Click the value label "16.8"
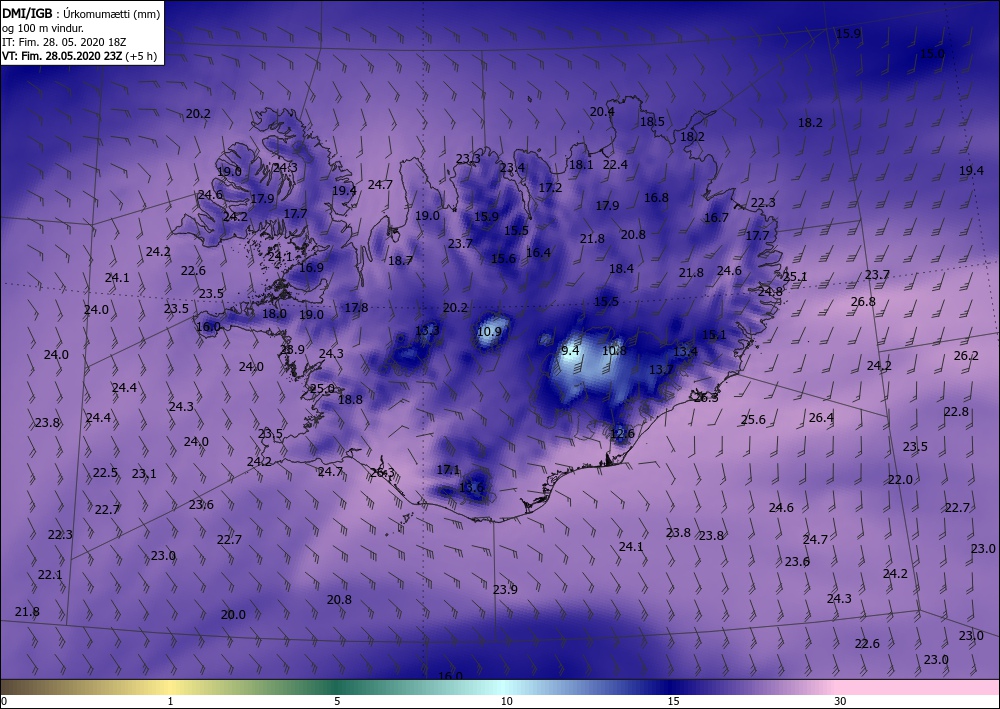Image resolution: width=1000 pixels, height=709 pixels. 656,198
